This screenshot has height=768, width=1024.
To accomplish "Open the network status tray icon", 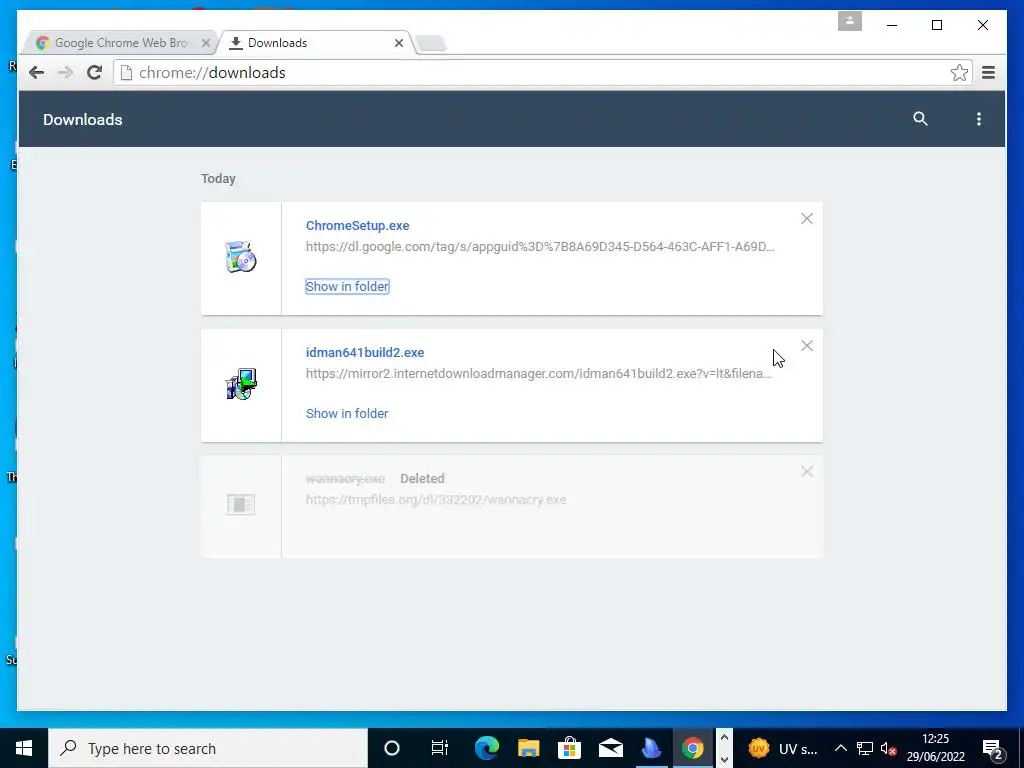I will (865, 748).
